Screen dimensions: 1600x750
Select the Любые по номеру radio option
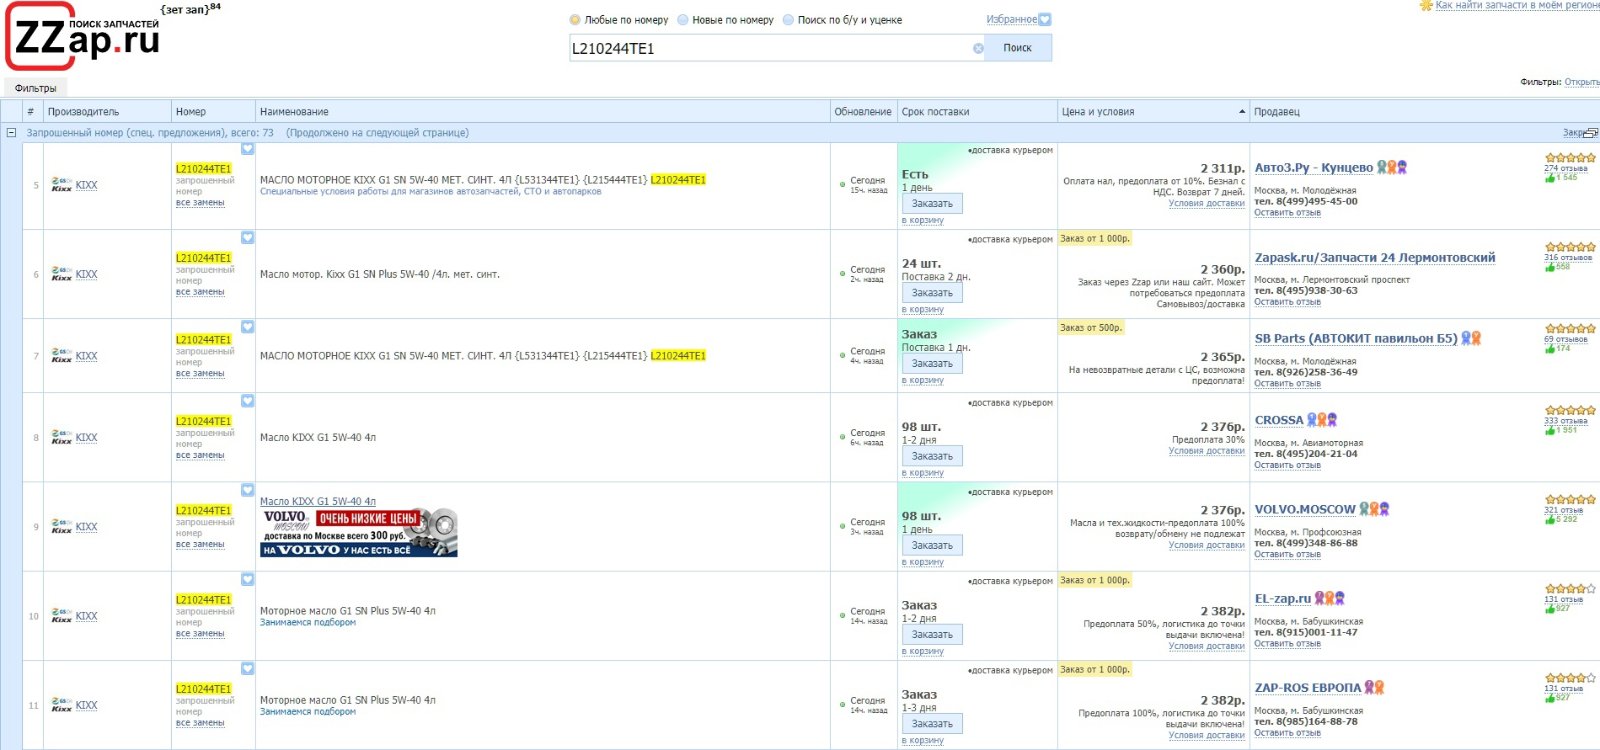tap(575, 19)
